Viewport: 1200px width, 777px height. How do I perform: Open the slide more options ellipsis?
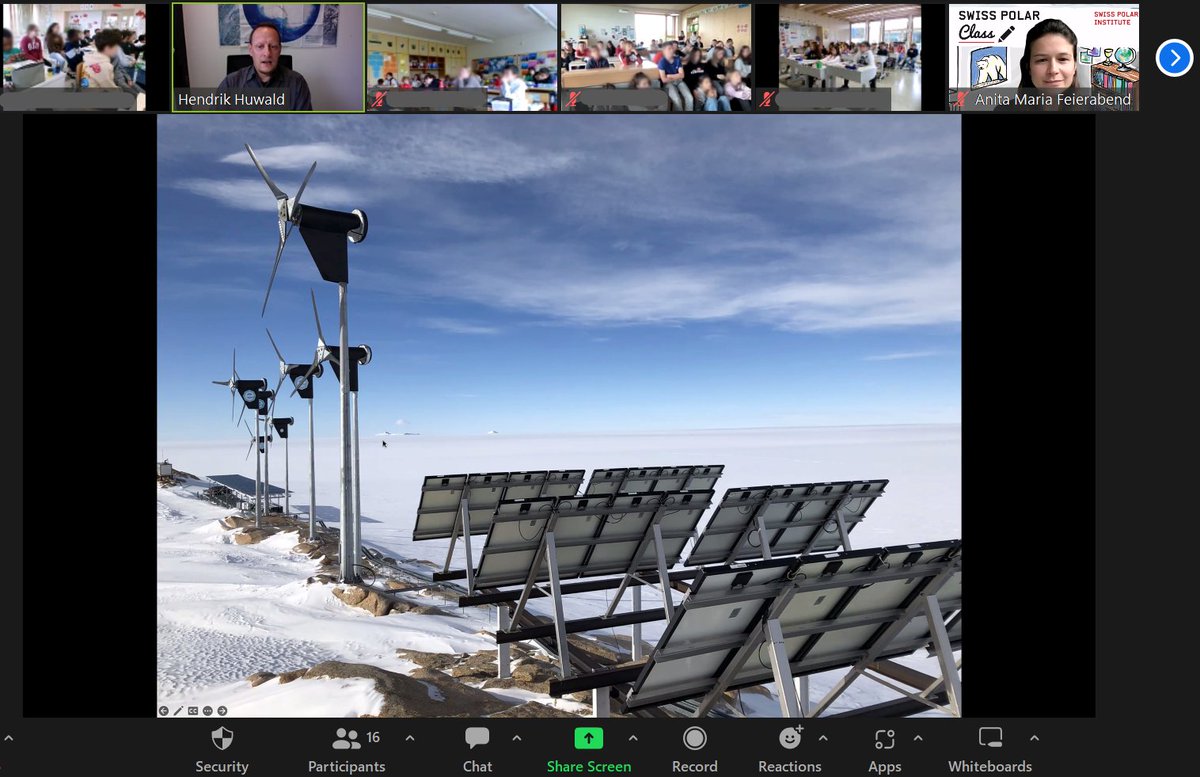point(207,711)
